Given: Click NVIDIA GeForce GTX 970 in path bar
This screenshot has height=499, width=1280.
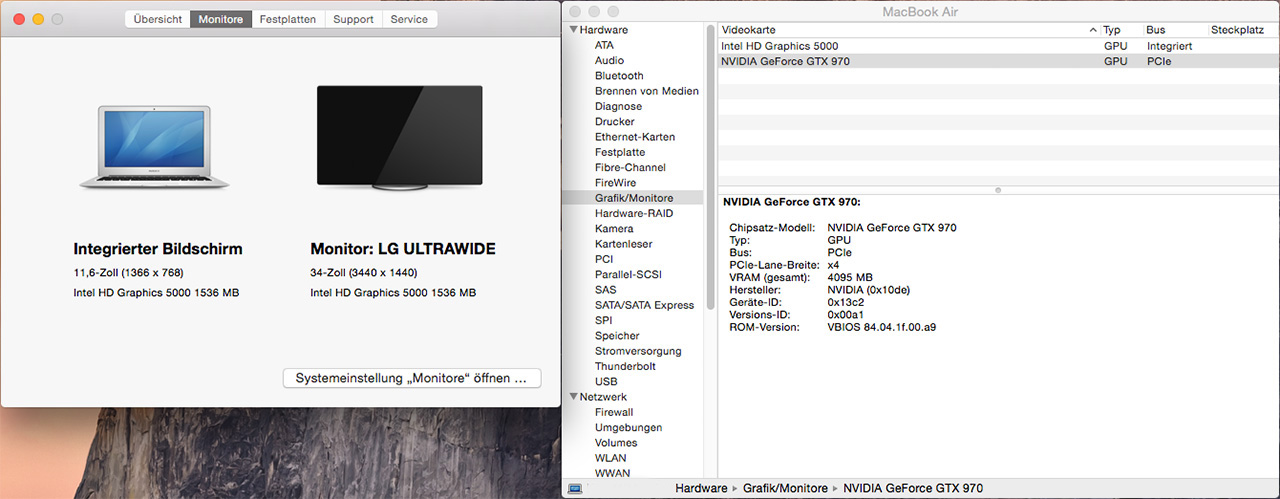Looking at the screenshot, I should 913,489.
